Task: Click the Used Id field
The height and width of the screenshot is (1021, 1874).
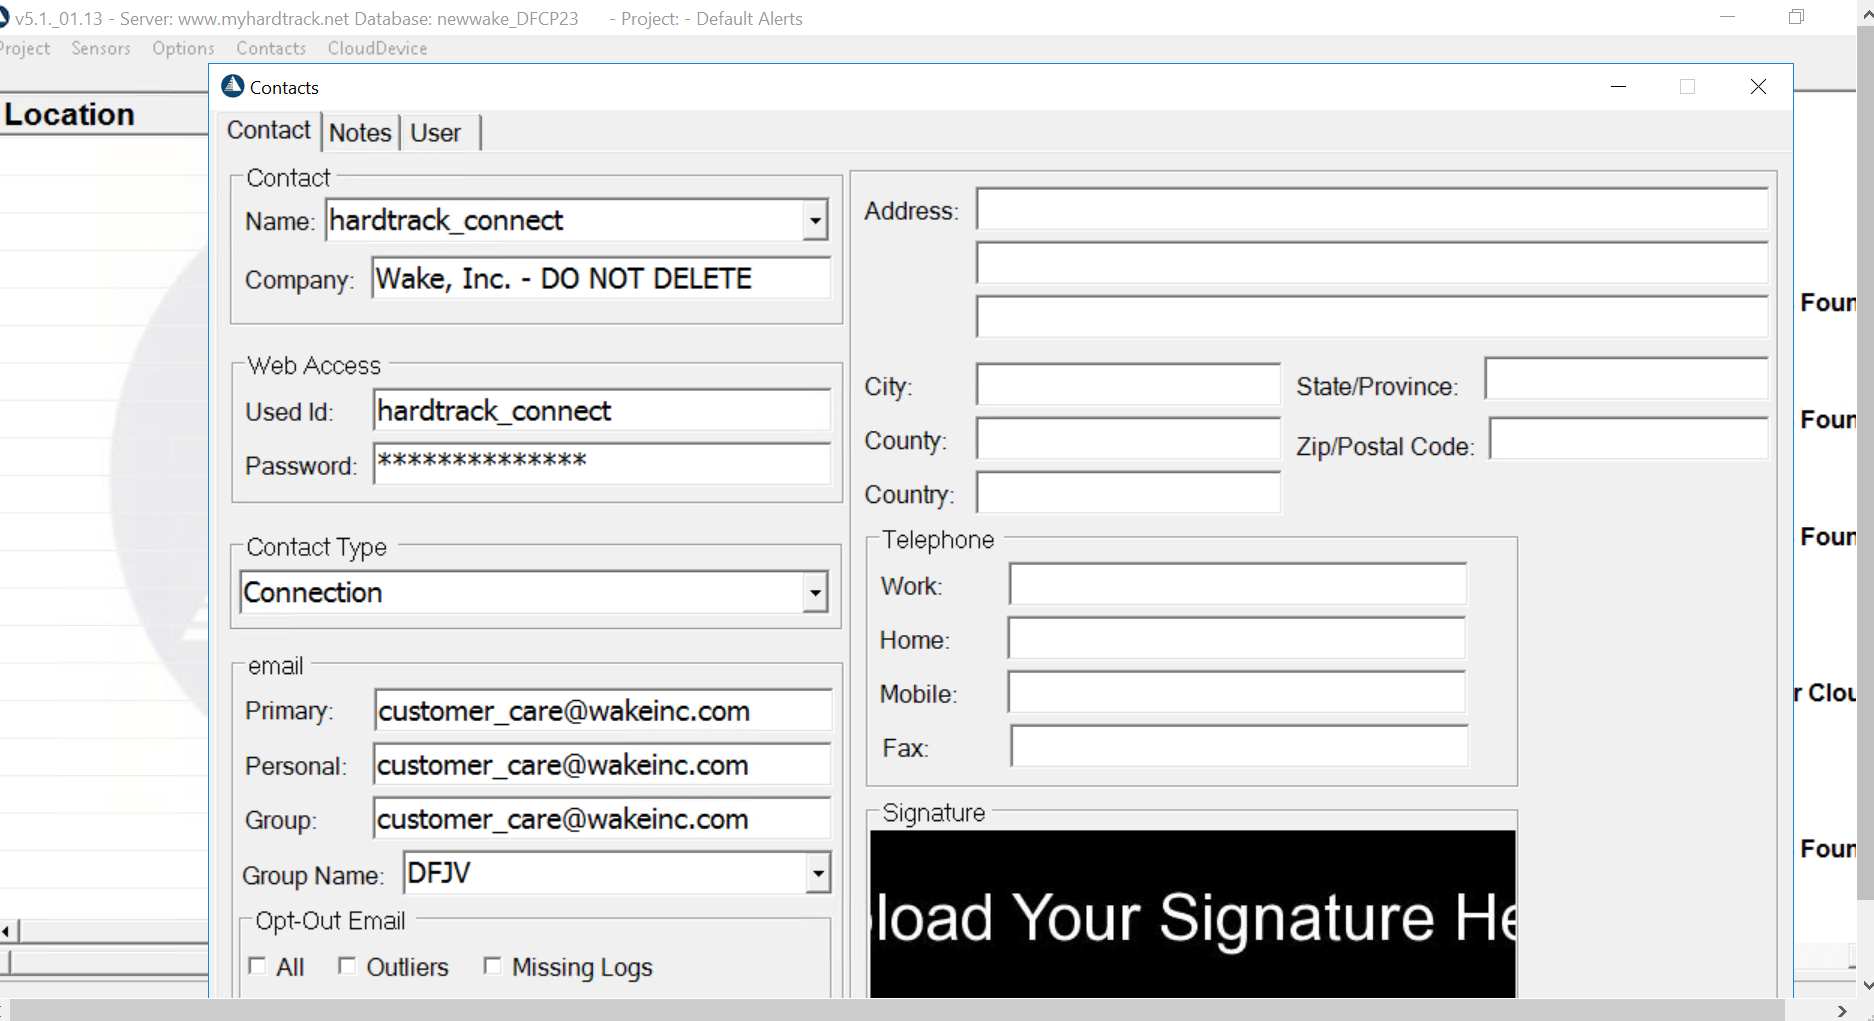Action: click(x=602, y=411)
